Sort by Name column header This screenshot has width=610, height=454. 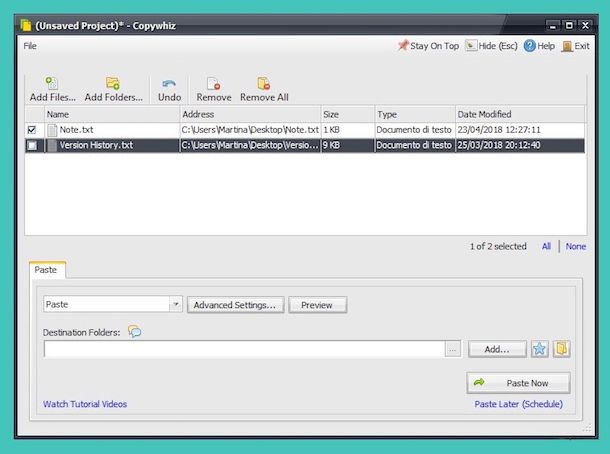[112, 114]
